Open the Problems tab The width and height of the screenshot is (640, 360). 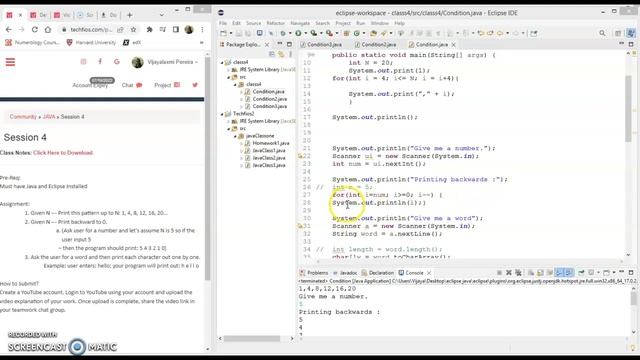(313, 273)
